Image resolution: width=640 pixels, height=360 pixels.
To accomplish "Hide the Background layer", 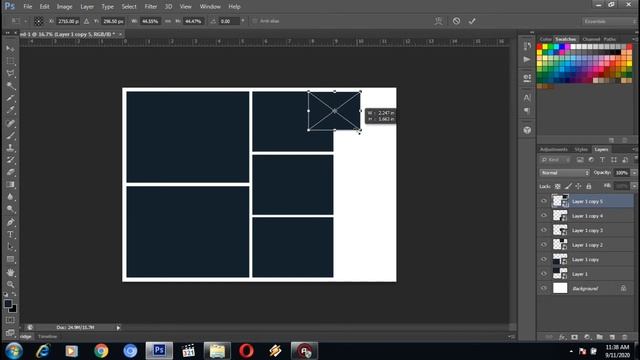I will point(544,288).
